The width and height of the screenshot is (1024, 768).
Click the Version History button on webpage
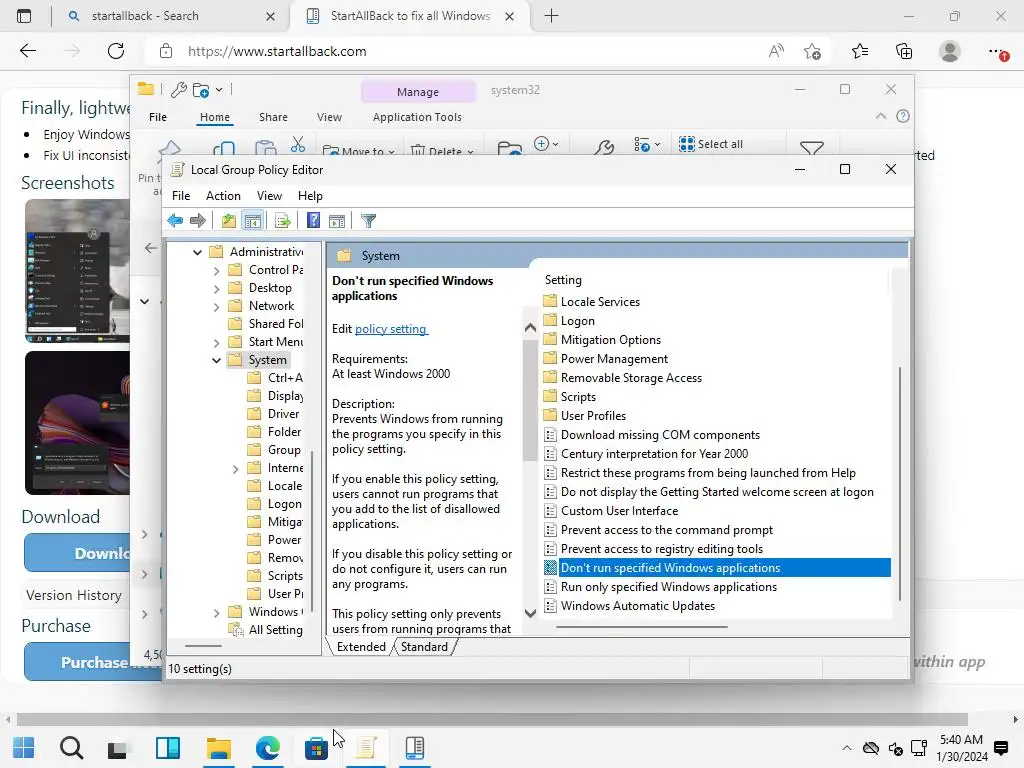click(x=74, y=595)
